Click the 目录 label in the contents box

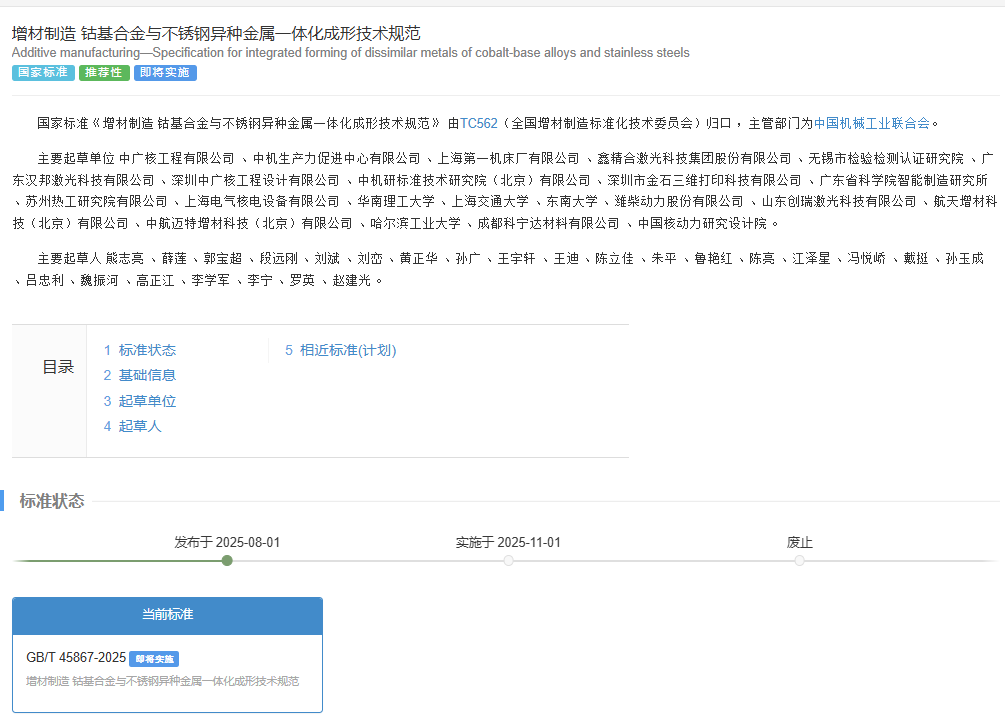click(58, 367)
